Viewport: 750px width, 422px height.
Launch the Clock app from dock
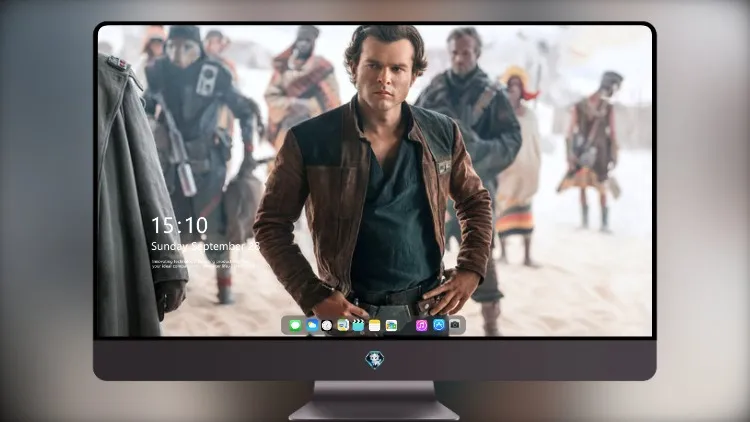(x=327, y=325)
